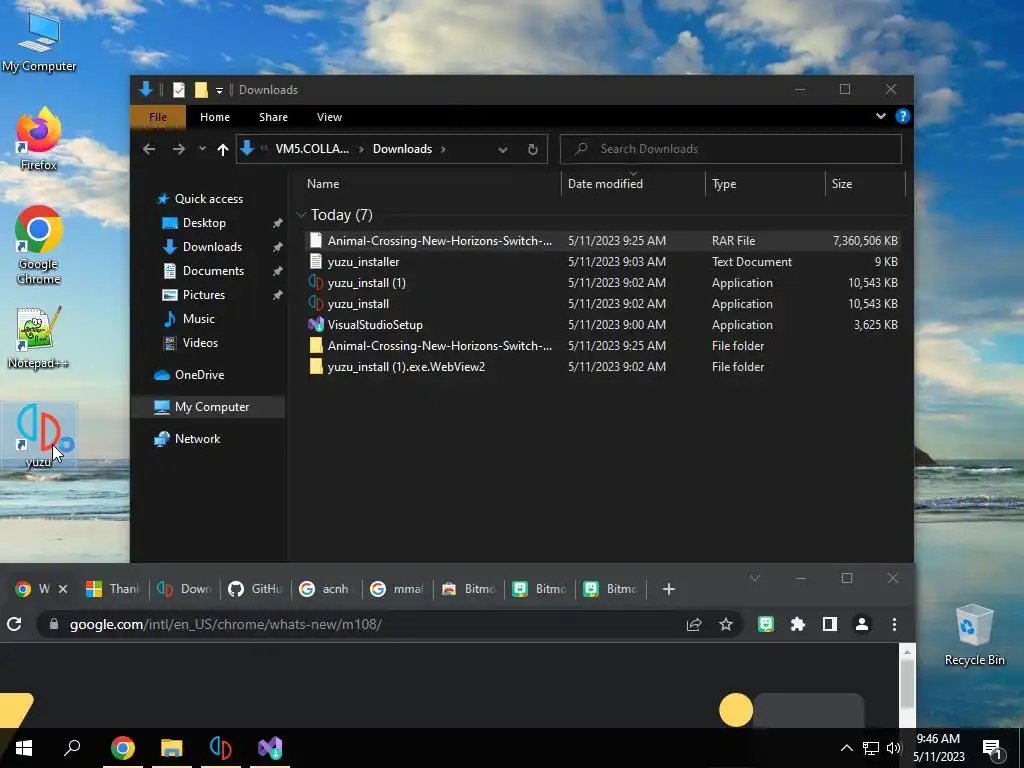Screen dimensions: 1024x768
Task: Select the VisualStudioSetup file
Action: 375,325
